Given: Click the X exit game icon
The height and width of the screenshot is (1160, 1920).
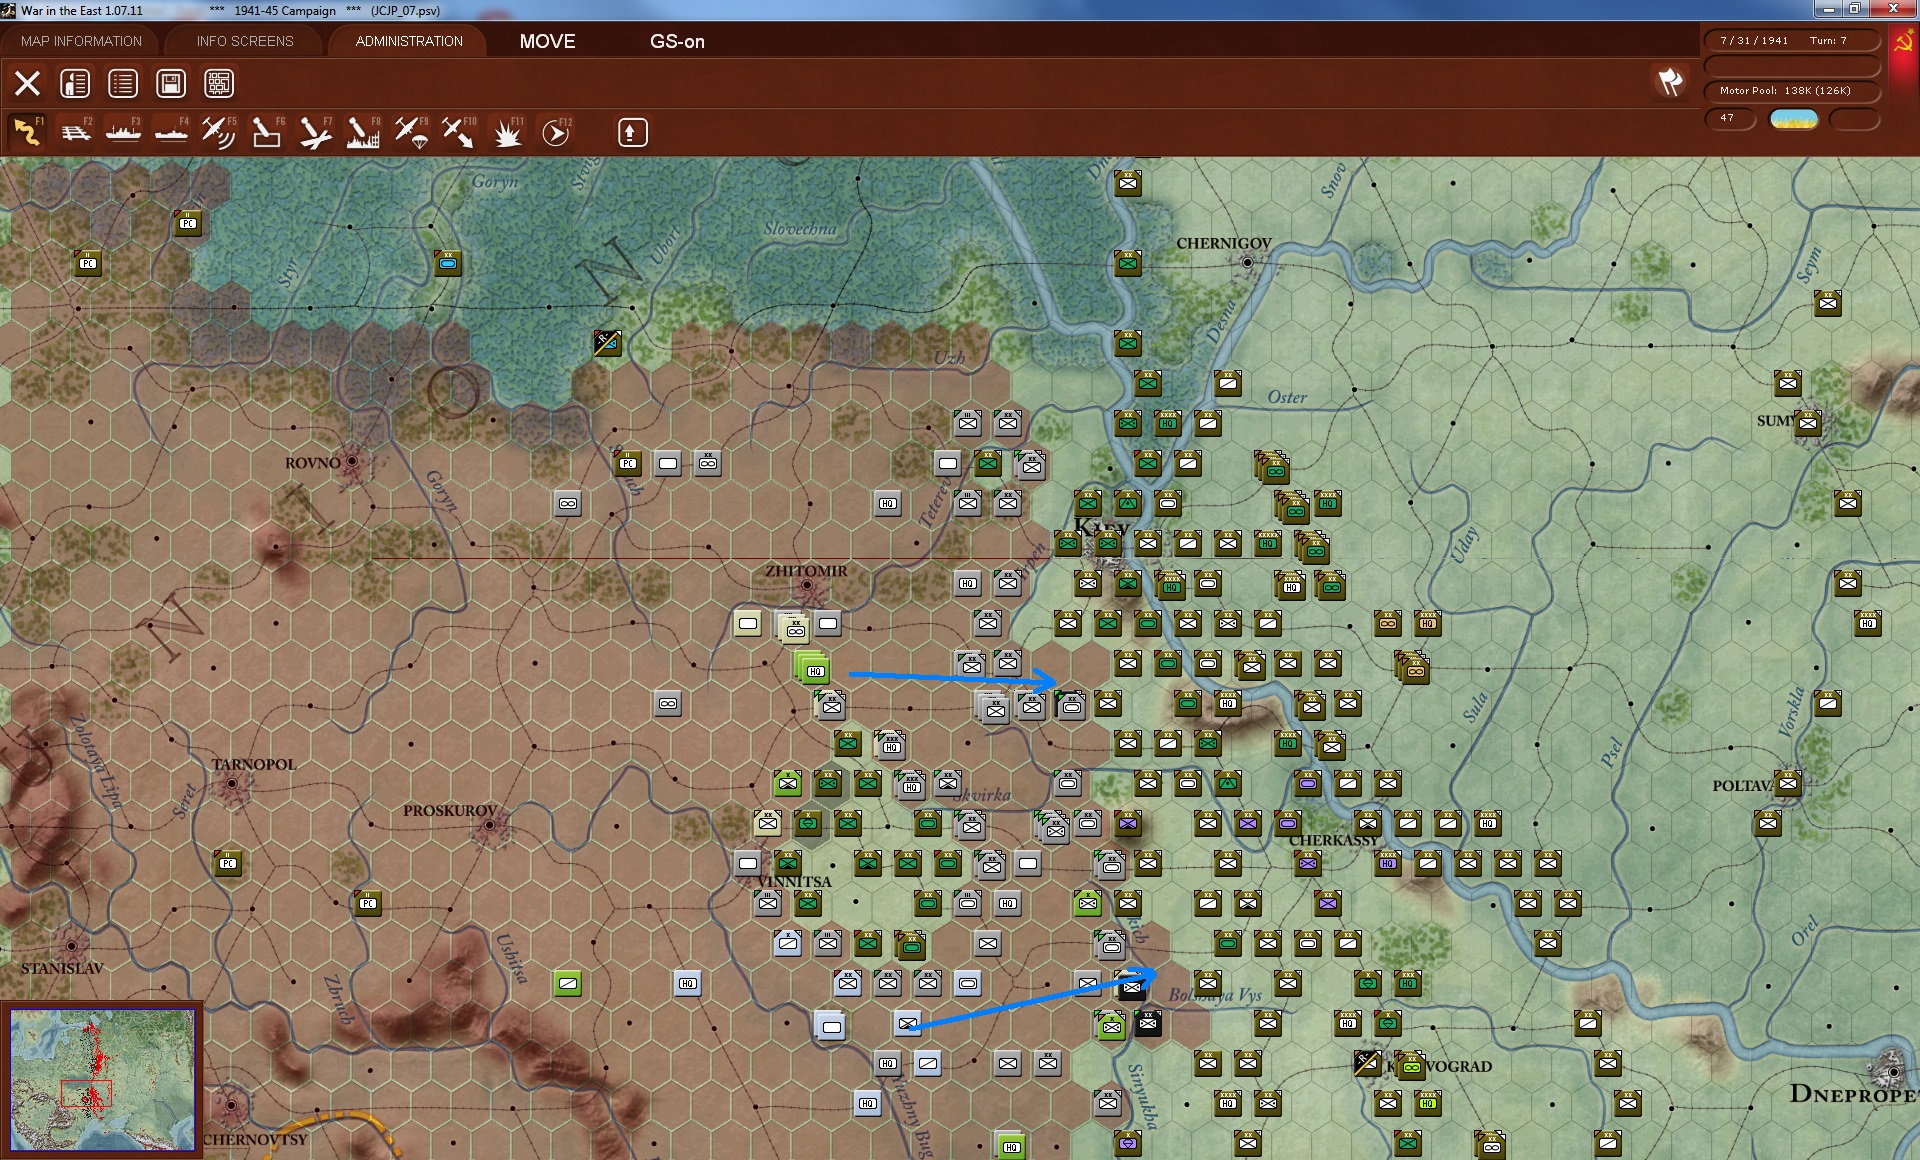Looking at the screenshot, I should coord(27,83).
